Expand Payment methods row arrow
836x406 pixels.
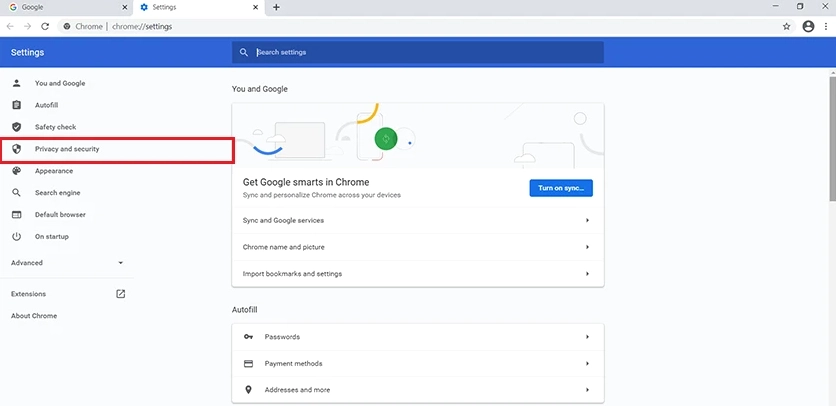[x=587, y=363]
